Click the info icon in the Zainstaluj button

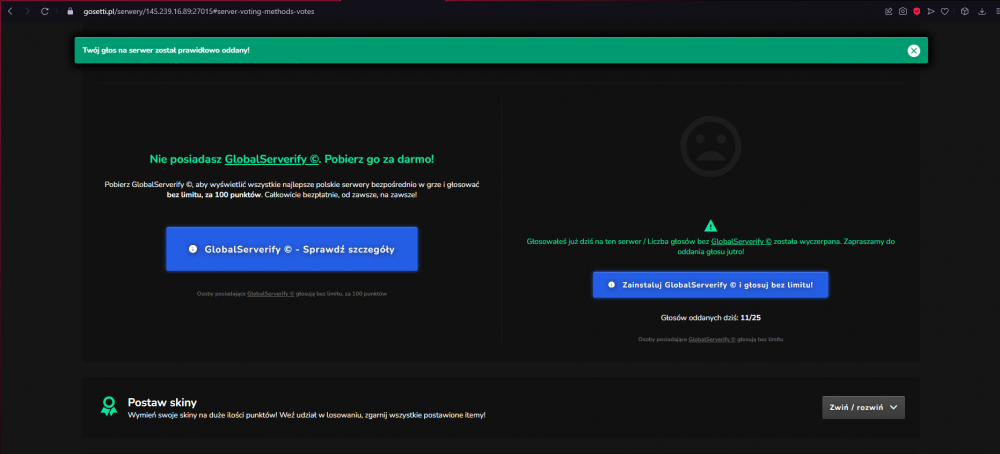coord(611,285)
